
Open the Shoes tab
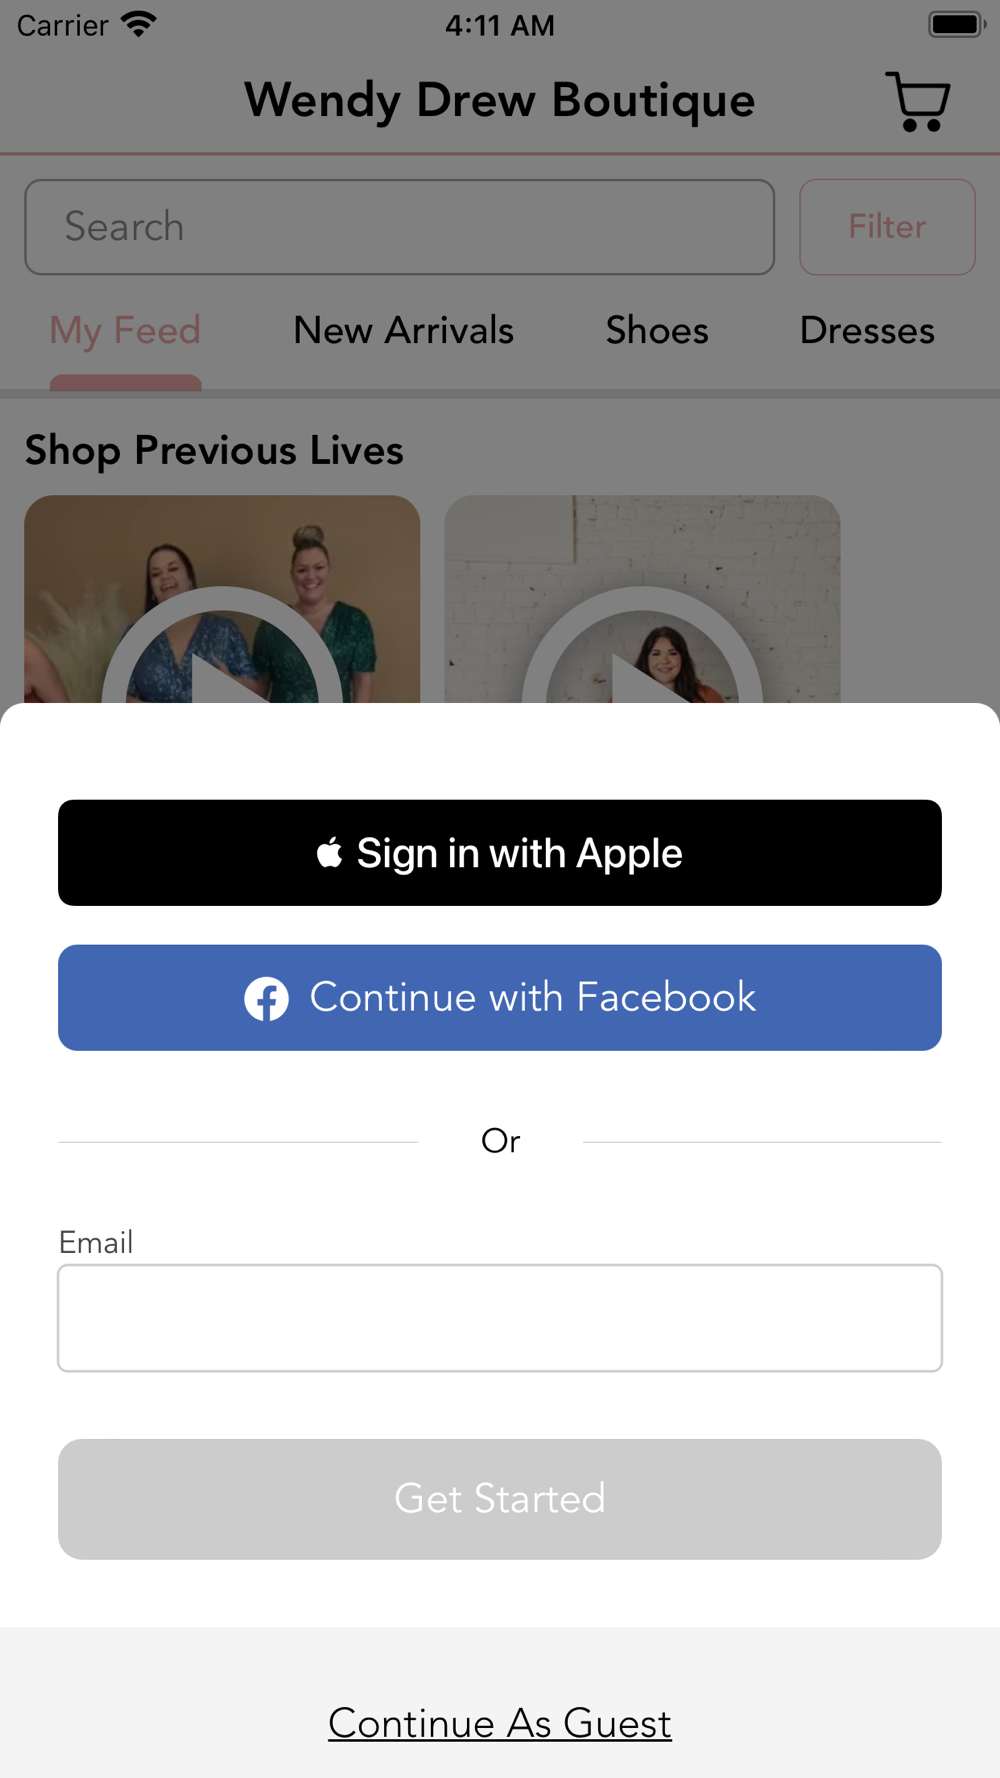657,331
